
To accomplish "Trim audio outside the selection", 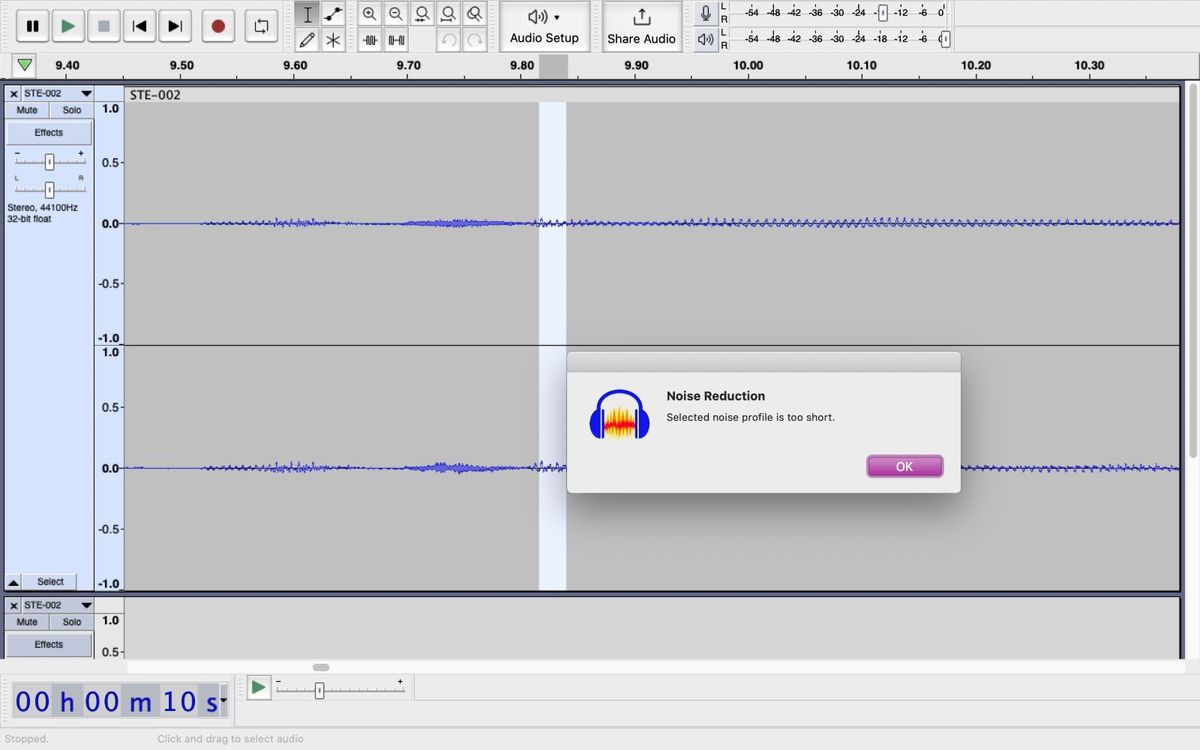I will click(370, 40).
